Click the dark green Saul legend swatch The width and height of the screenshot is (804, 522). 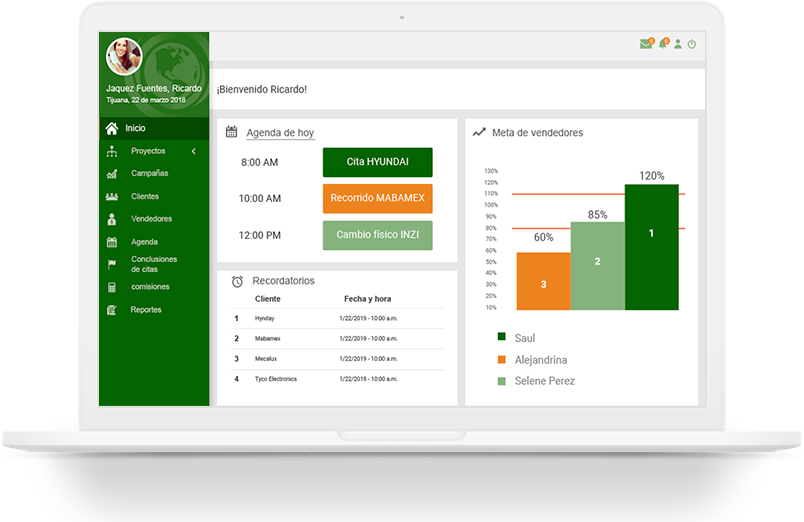(502, 338)
